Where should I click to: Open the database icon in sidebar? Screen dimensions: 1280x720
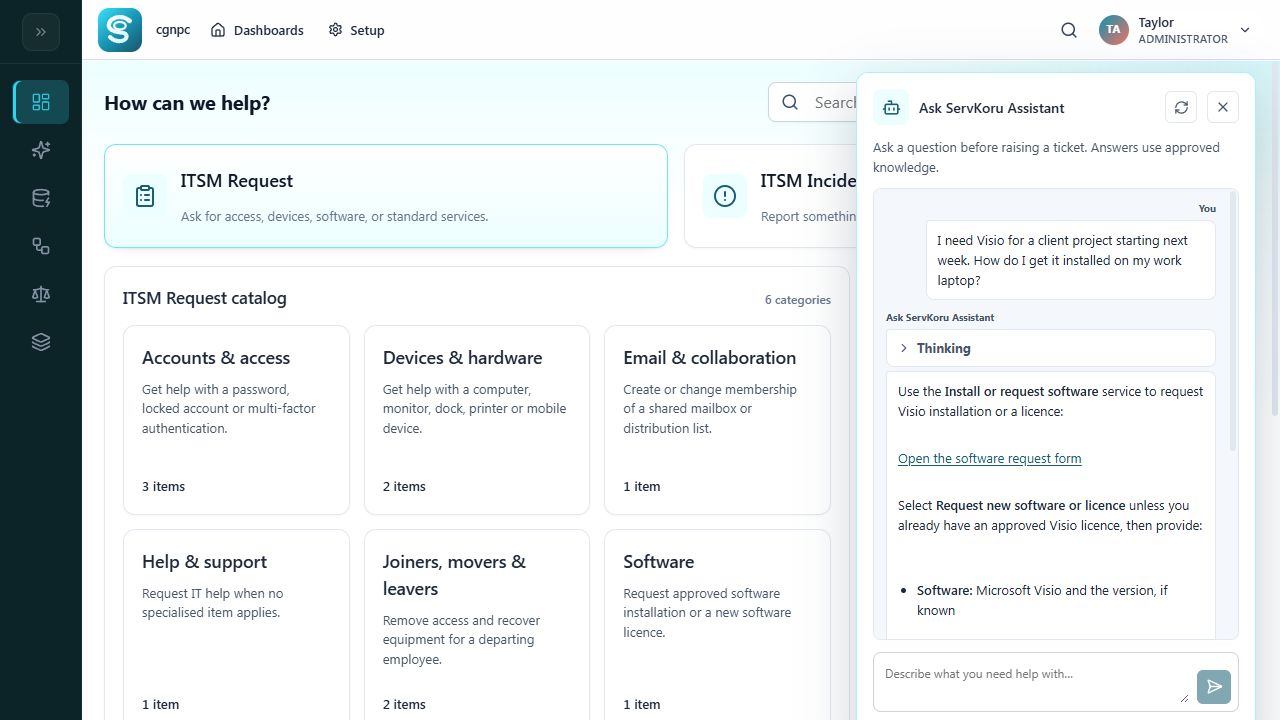[x=41, y=198]
